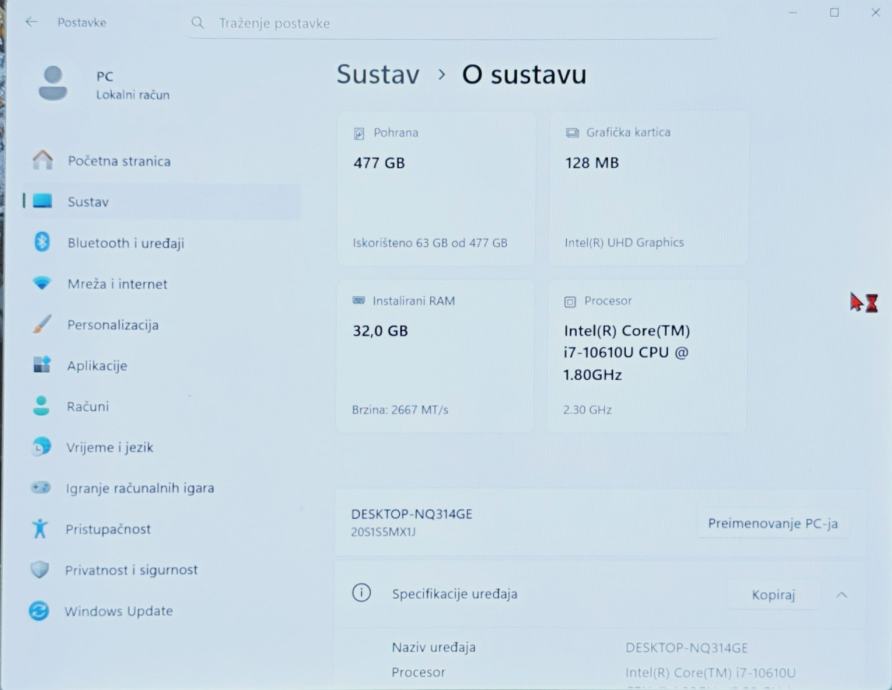Open Aplikacije settings section
The image size is (892, 690).
pos(162,365)
